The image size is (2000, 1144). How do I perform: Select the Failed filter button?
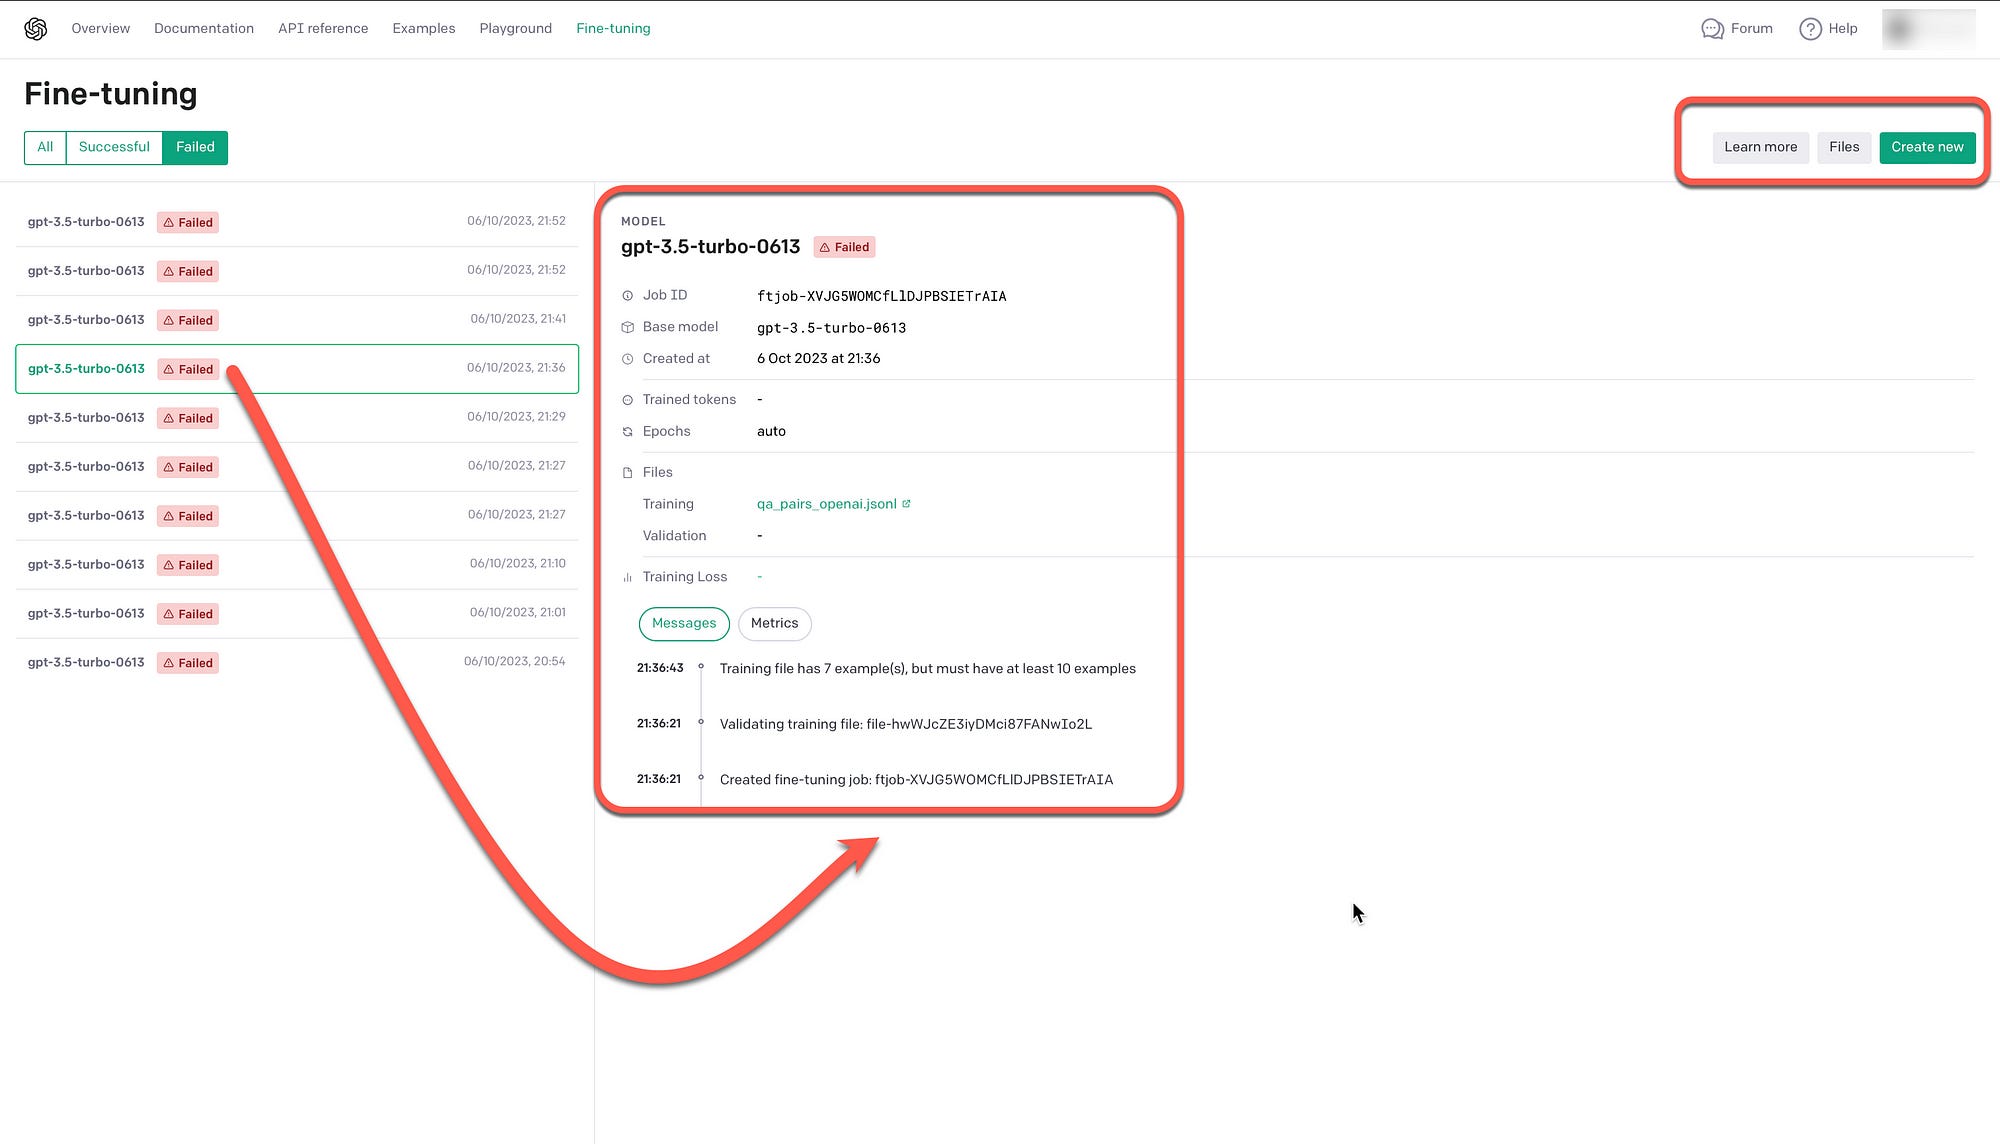click(x=195, y=147)
